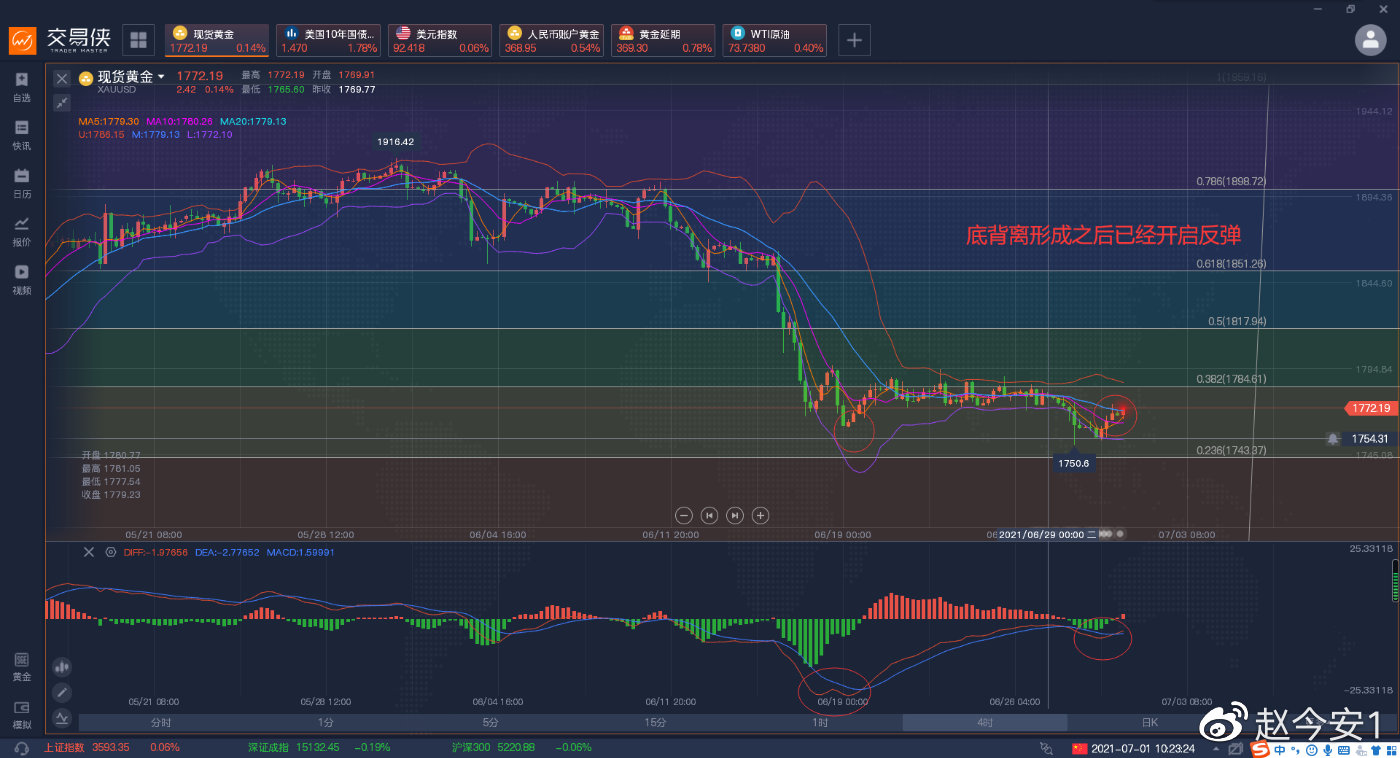Switch to 人民币账户黄金 quote tab
1400x758 pixels.
[552, 40]
